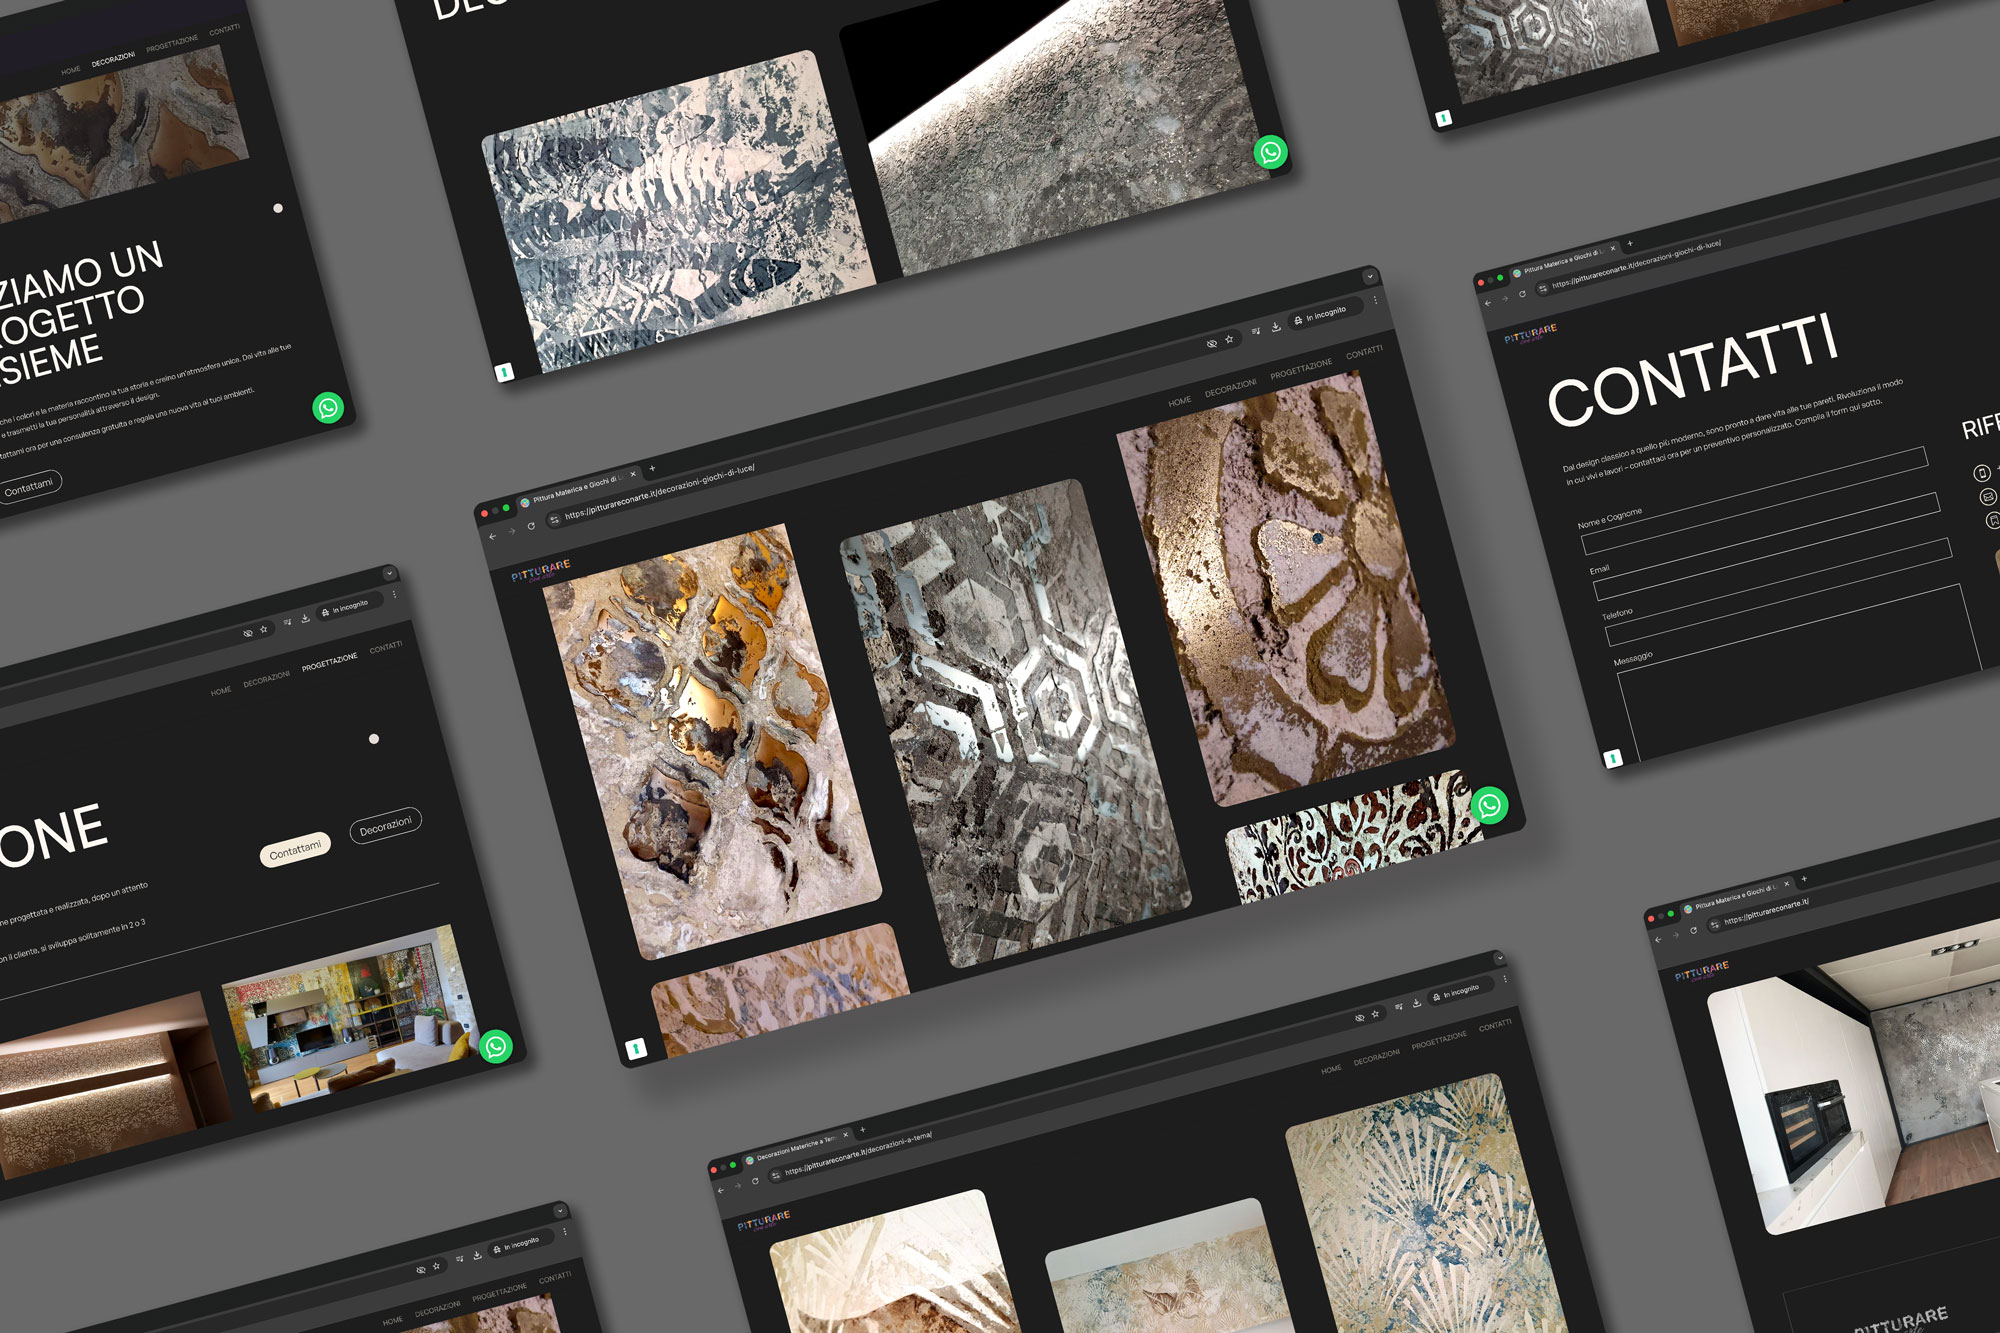This screenshot has width=2000, height=1333.
Task: Open hexagon-pattern gallery image in center window
Action: coord(1015,723)
